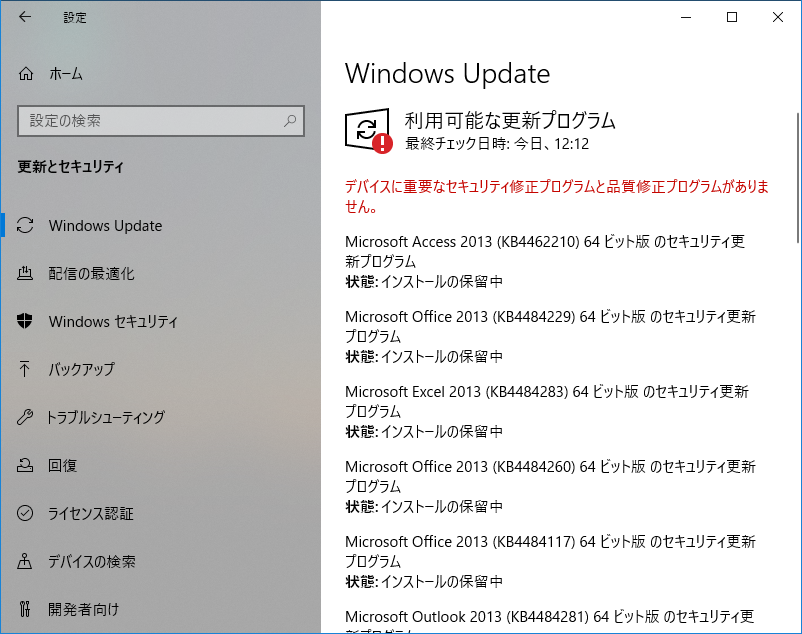
Task: Open 配信の最適化 settings page
Action: [91, 274]
